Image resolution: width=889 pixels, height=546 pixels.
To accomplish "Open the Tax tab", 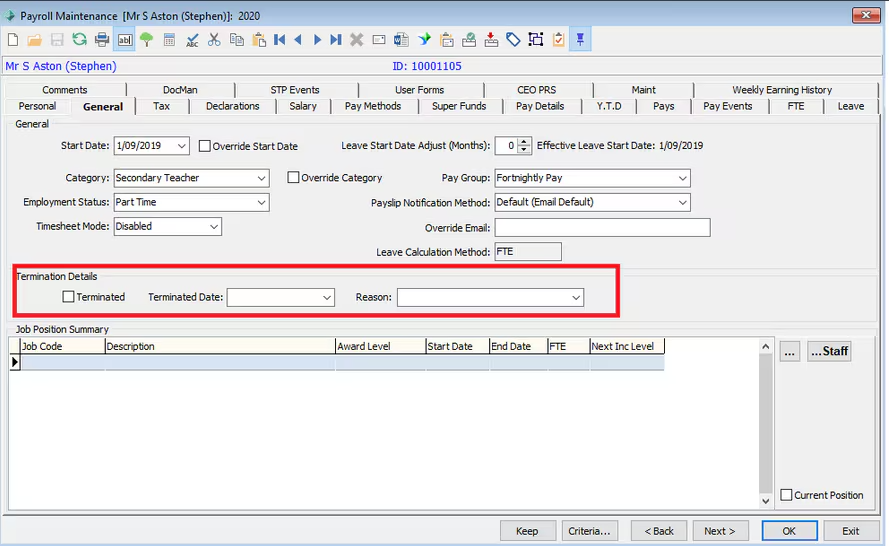I will pyautogui.click(x=162, y=106).
